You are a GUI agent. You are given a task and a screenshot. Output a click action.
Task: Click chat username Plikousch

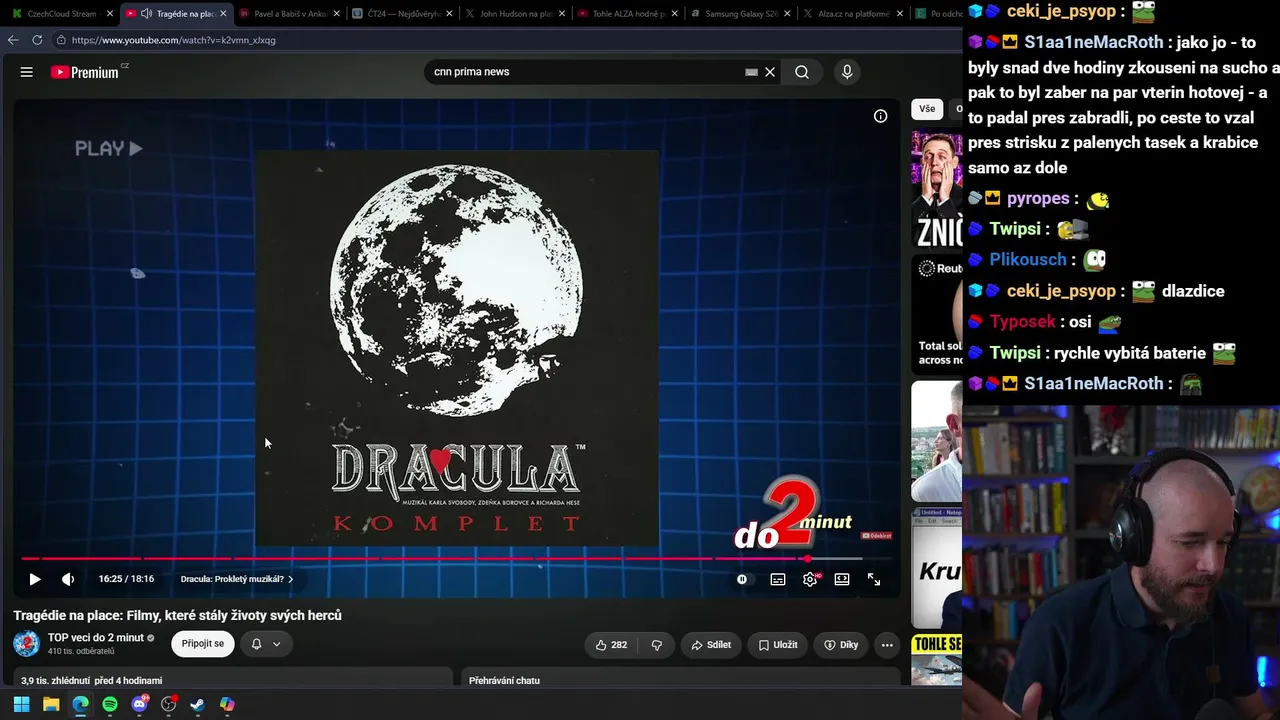(1028, 259)
